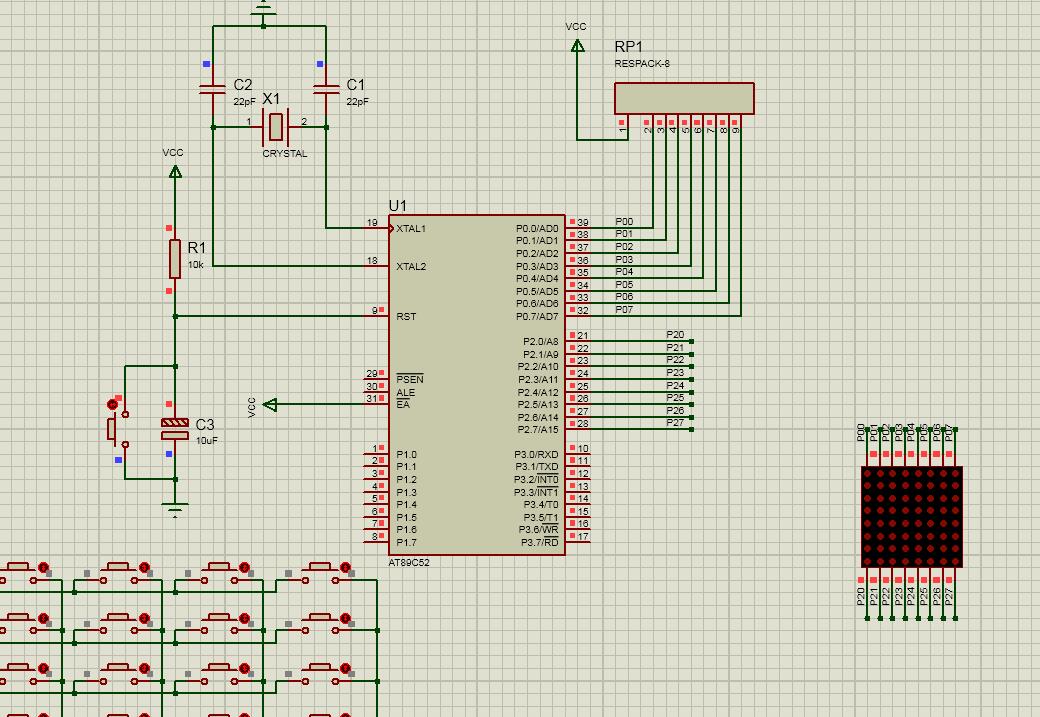The image size is (1040, 717).
Task: Click the P27 label below the LED matrix
Action: tap(948, 596)
